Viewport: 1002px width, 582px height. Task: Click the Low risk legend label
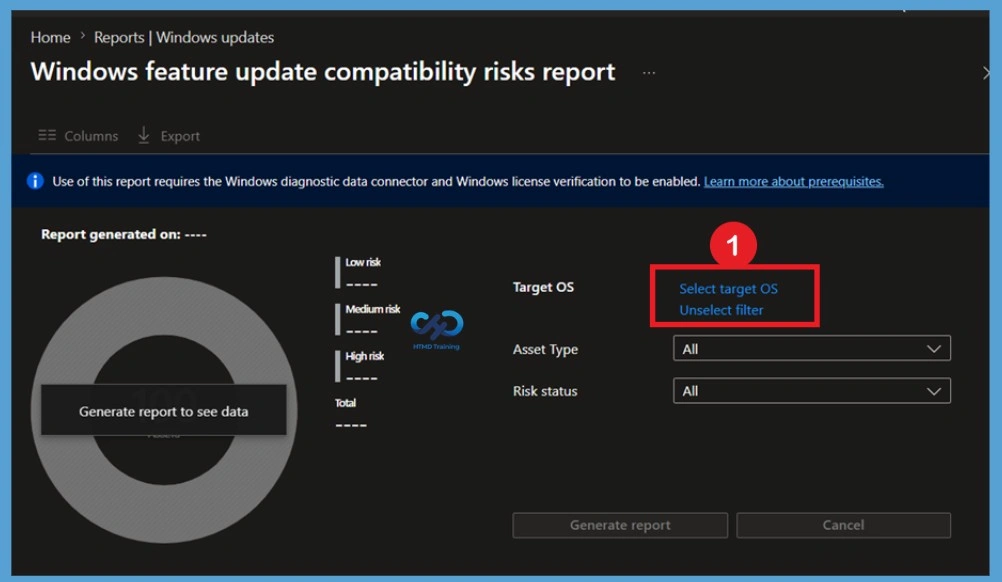363,263
